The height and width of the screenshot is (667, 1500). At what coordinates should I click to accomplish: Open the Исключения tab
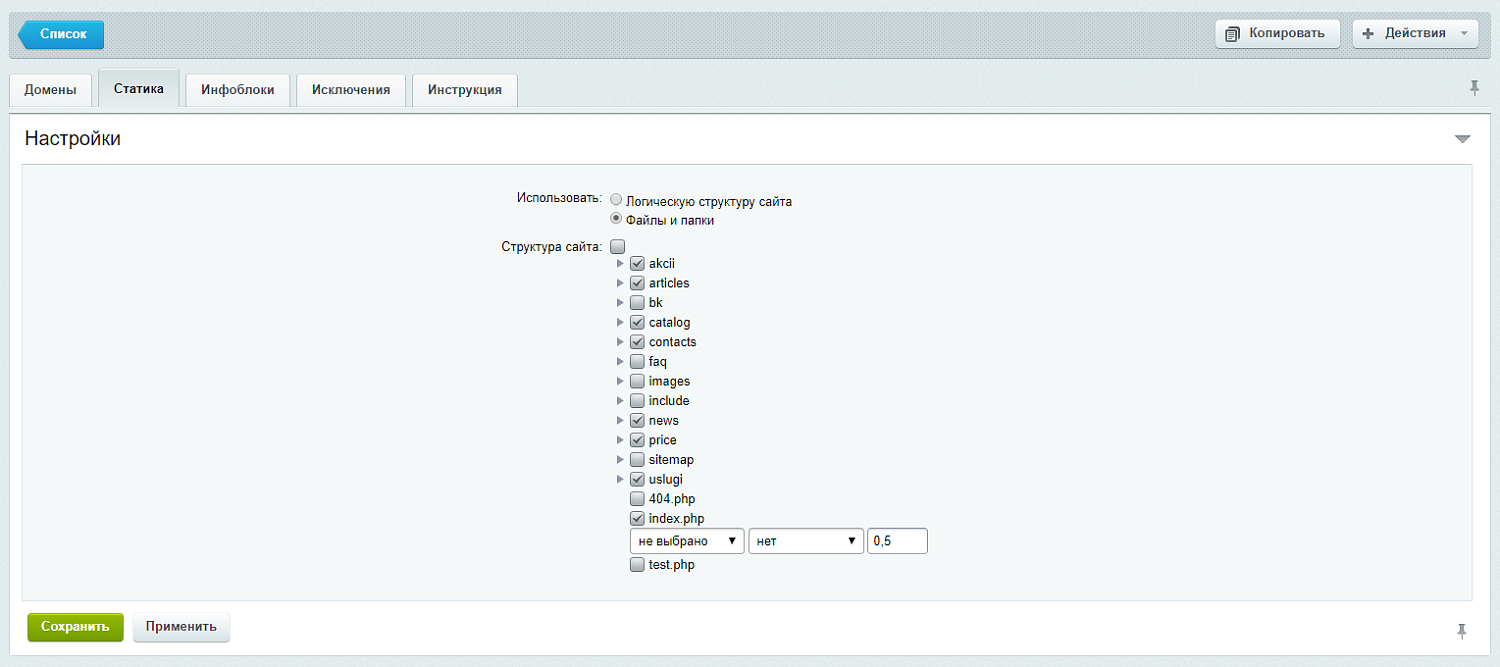click(351, 89)
